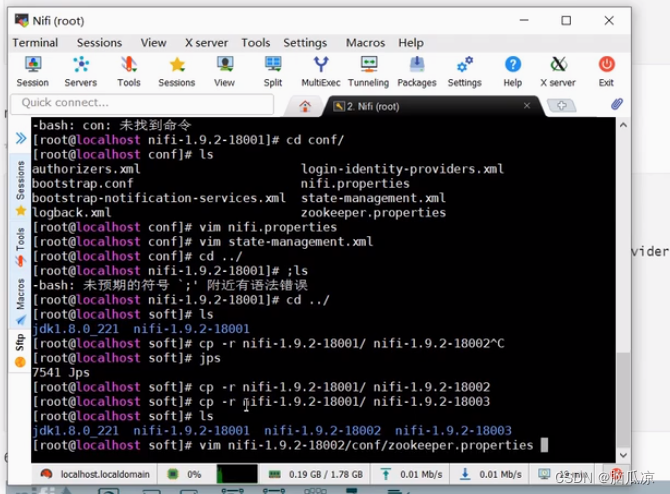Open the Session toolbar icon
670x494 pixels.
(32, 71)
